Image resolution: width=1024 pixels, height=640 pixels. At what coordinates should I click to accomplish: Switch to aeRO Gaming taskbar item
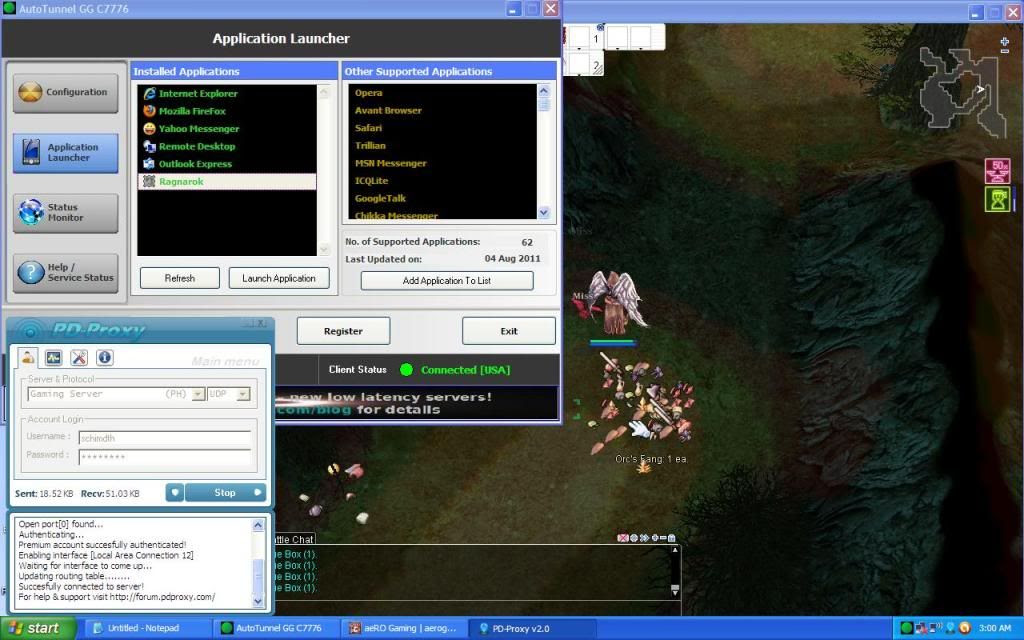(x=404, y=628)
